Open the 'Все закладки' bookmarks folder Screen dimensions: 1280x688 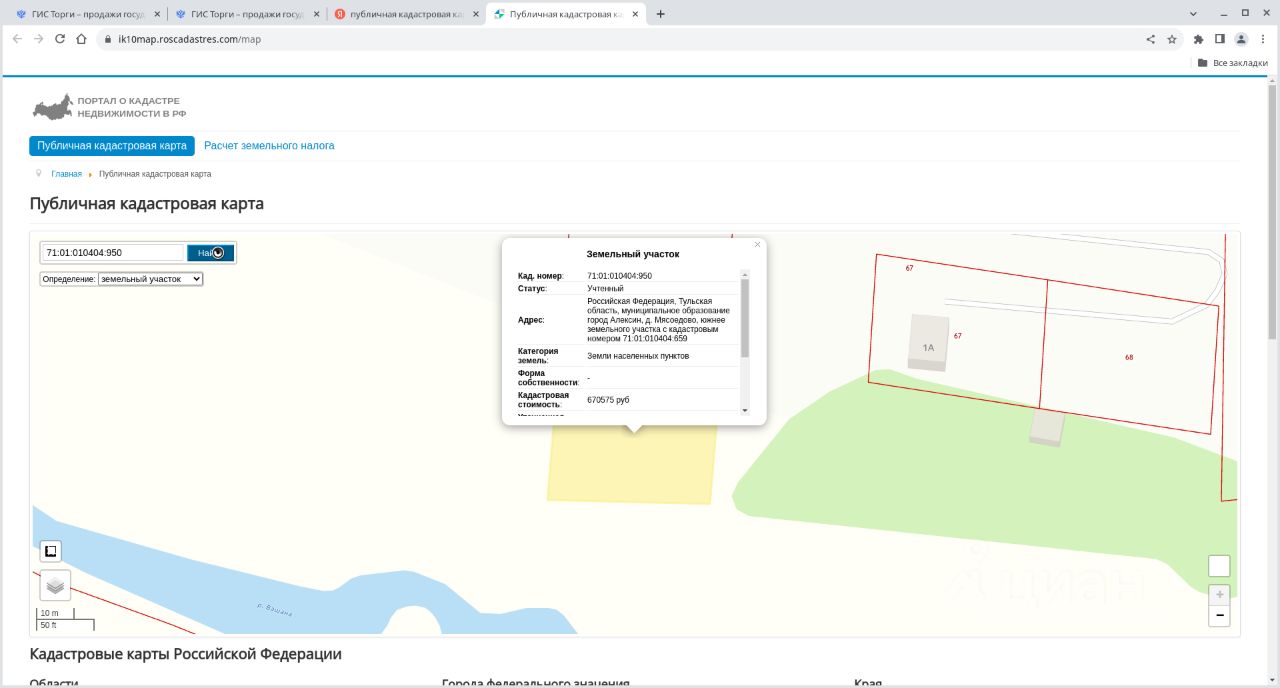pos(1232,62)
